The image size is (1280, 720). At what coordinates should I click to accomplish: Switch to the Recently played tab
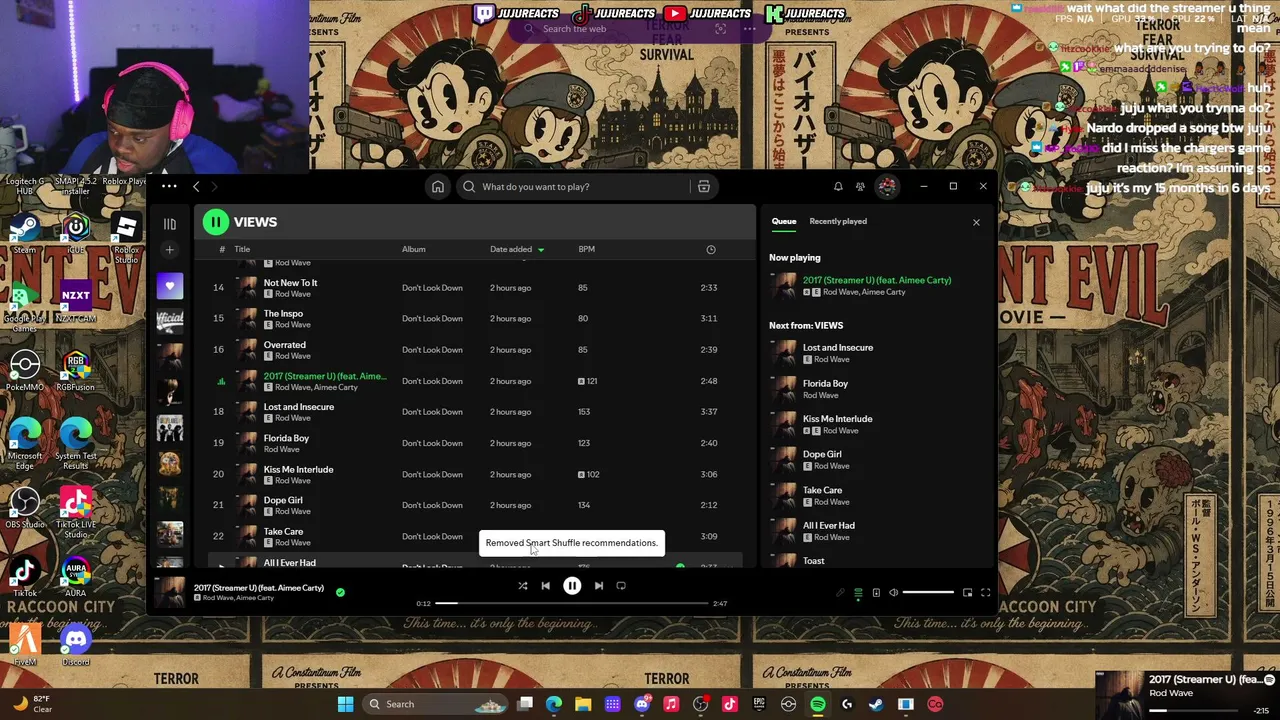pos(838,221)
